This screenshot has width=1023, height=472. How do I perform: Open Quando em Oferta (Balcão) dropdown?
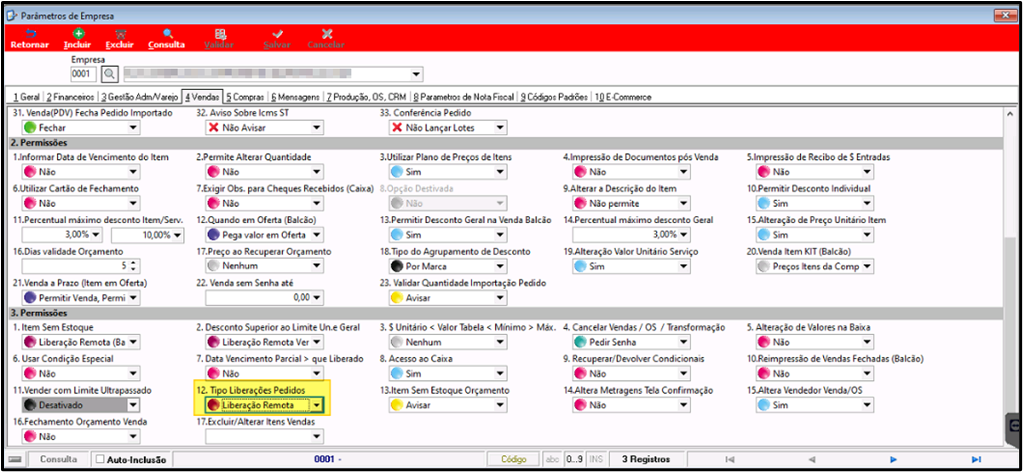coord(316,234)
